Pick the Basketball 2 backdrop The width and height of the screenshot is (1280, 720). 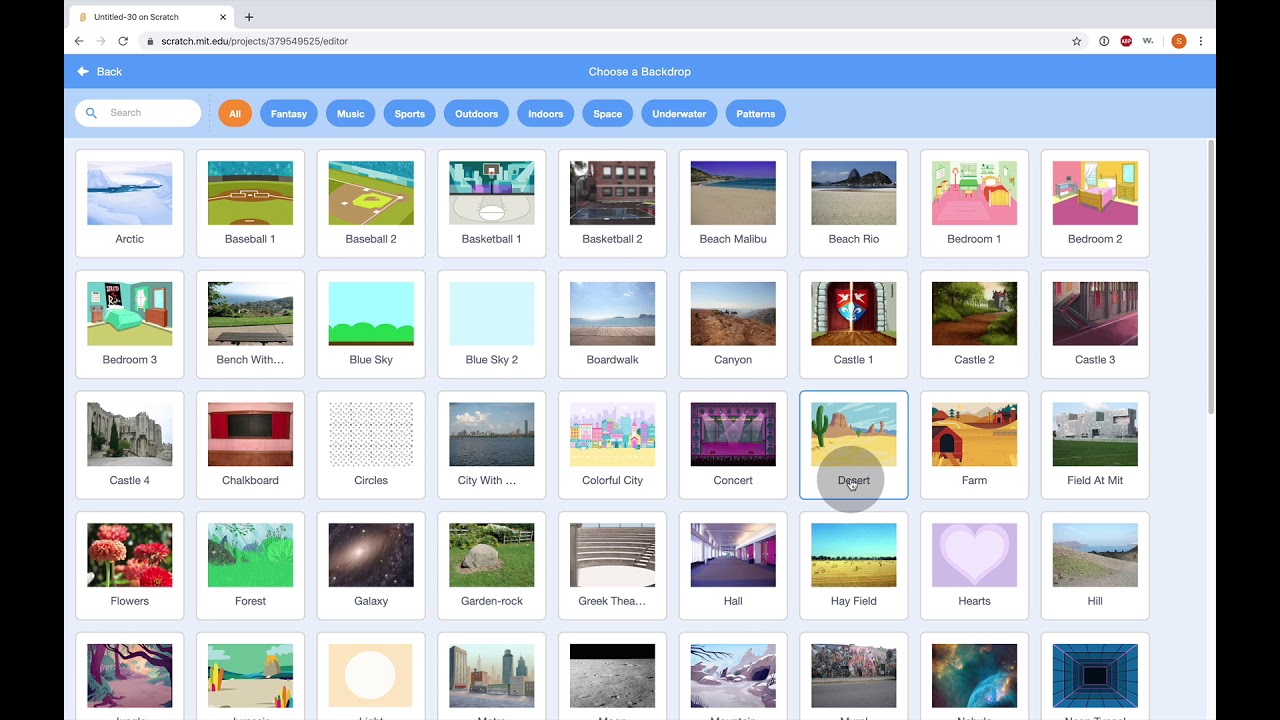tap(613, 204)
